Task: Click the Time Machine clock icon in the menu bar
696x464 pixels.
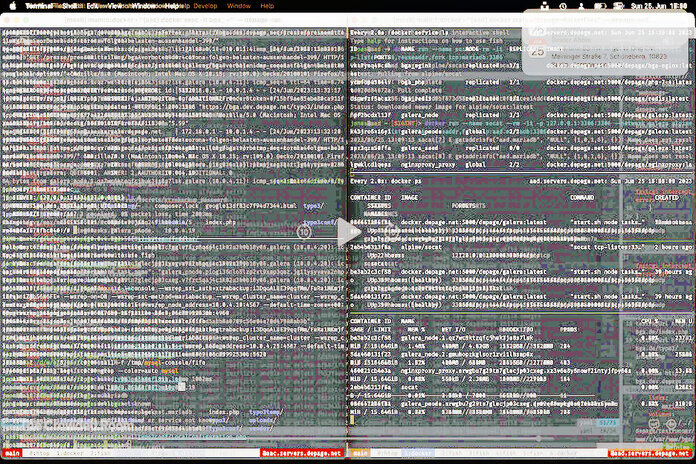Action: point(563,6)
